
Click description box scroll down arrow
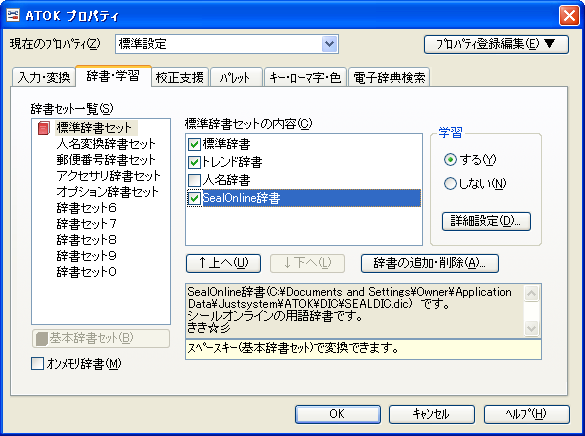coord(531,329)
